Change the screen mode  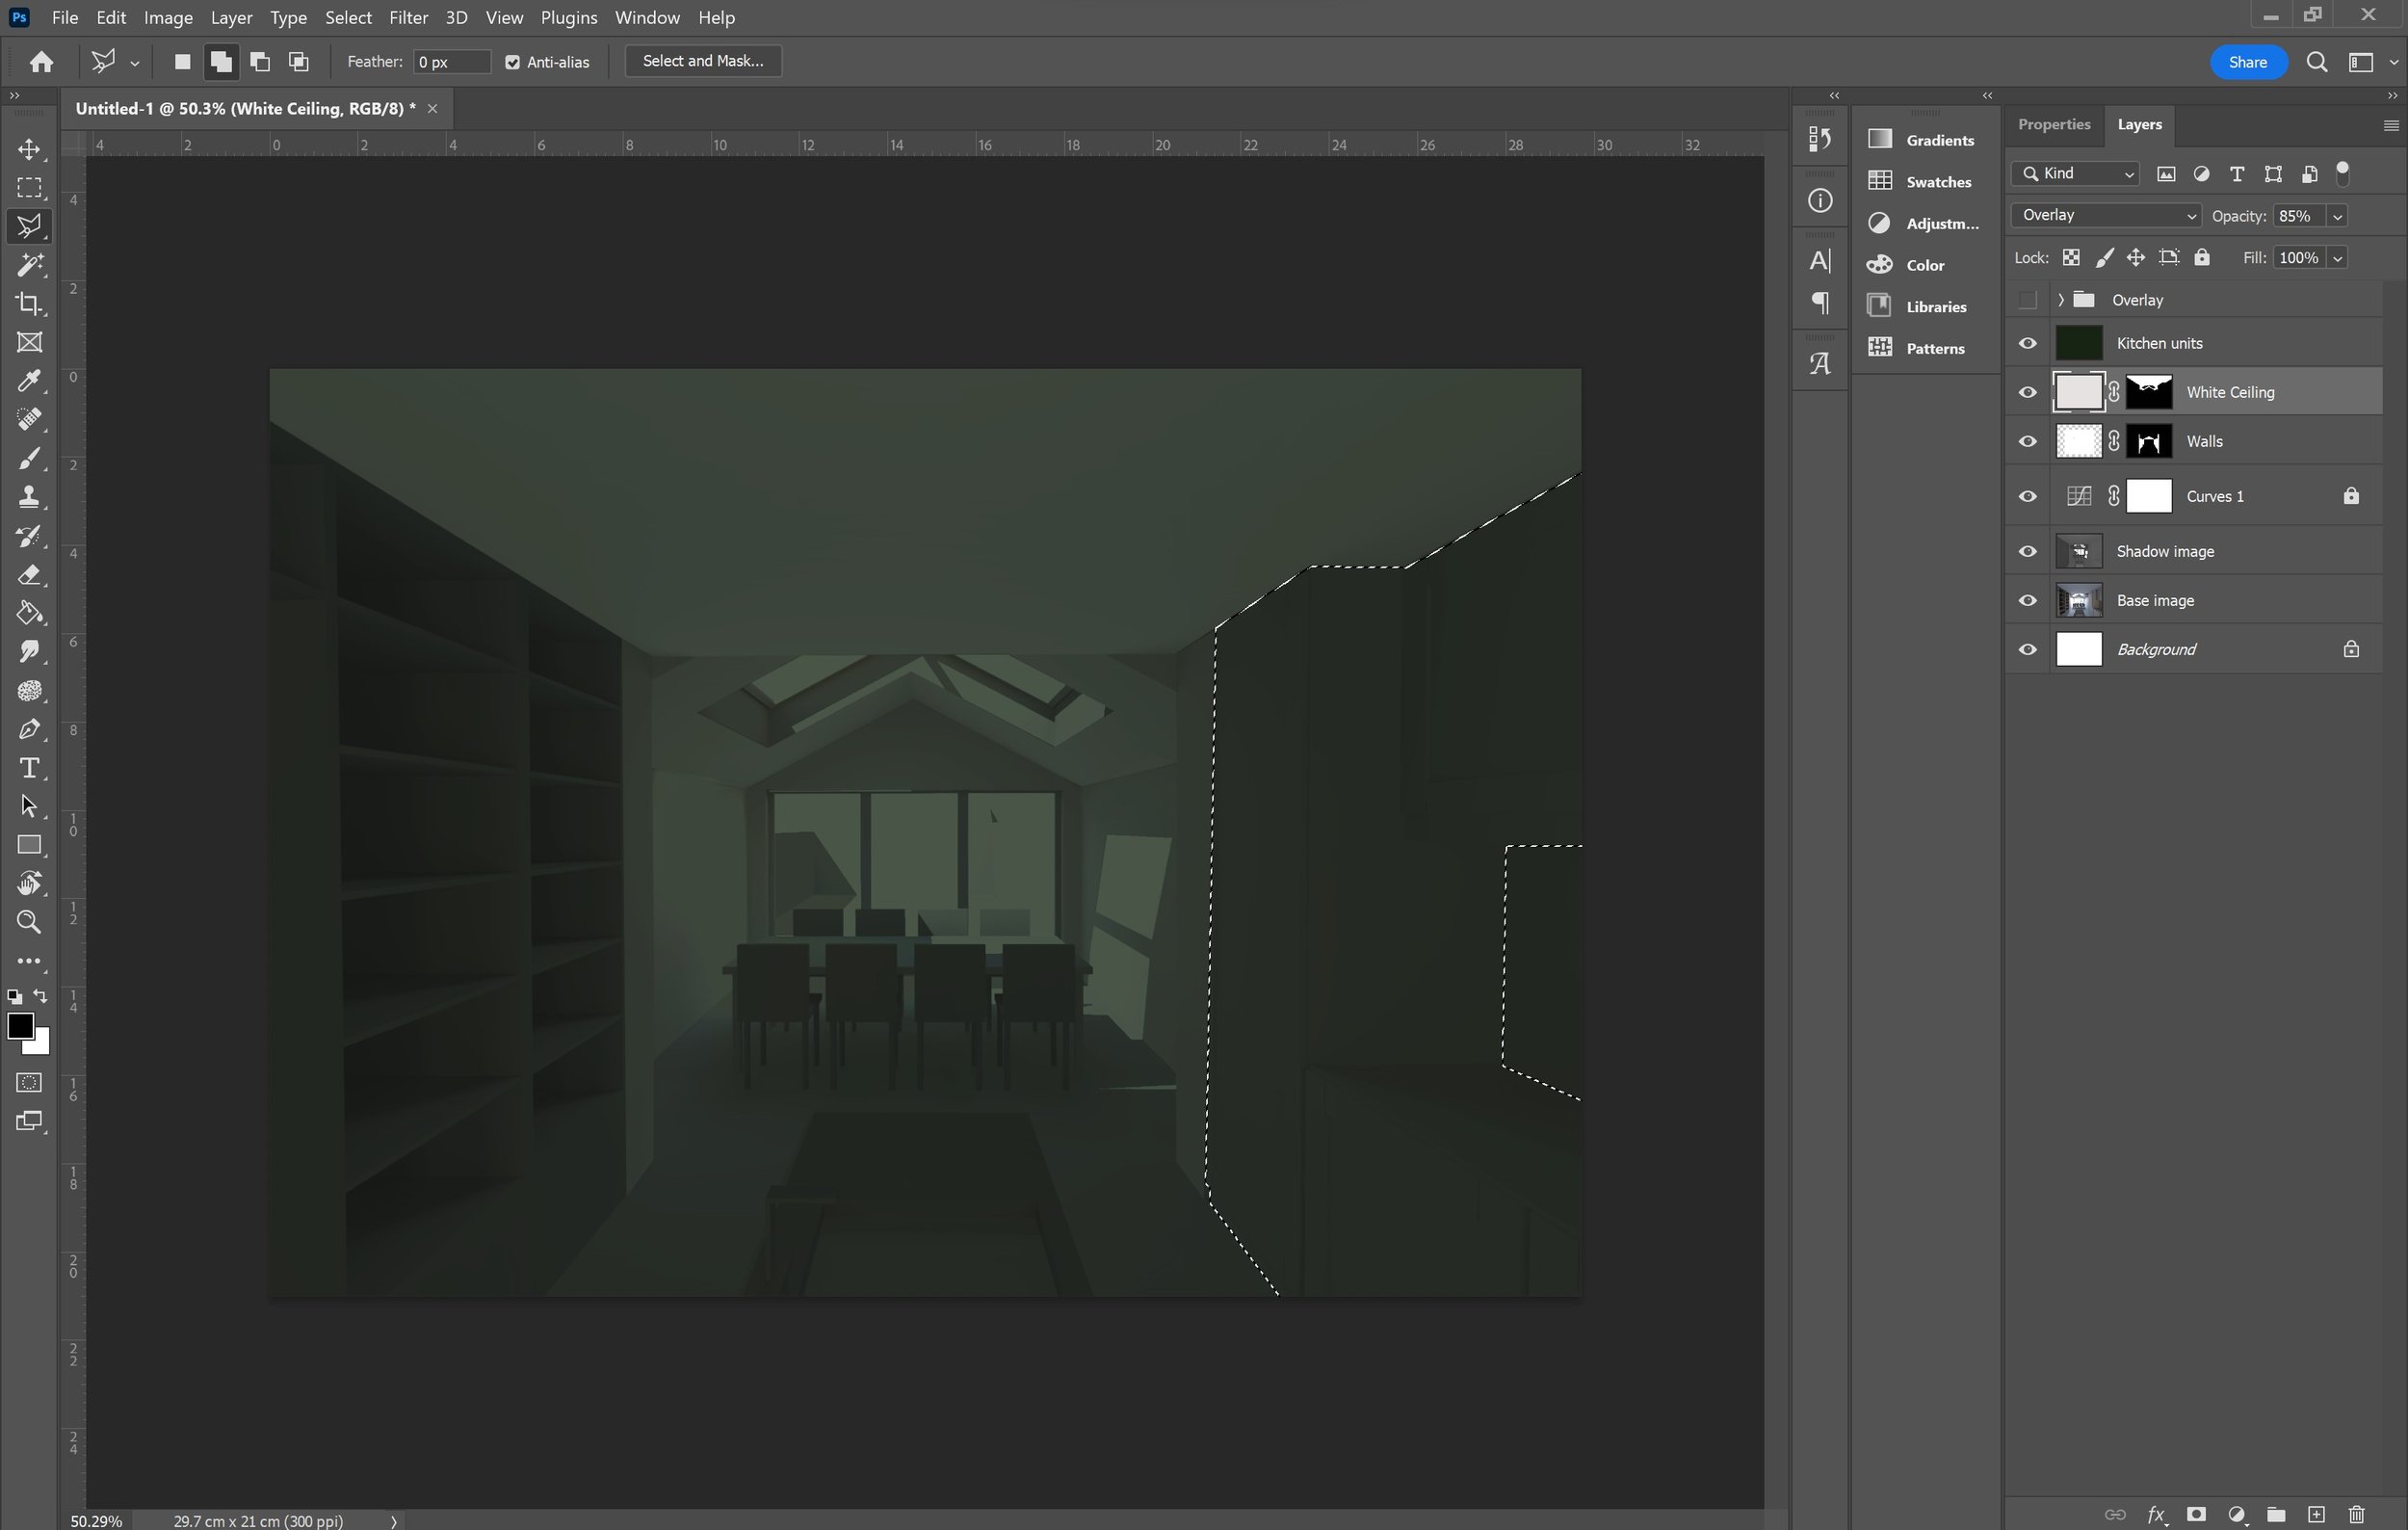(x=29, y=1122)
